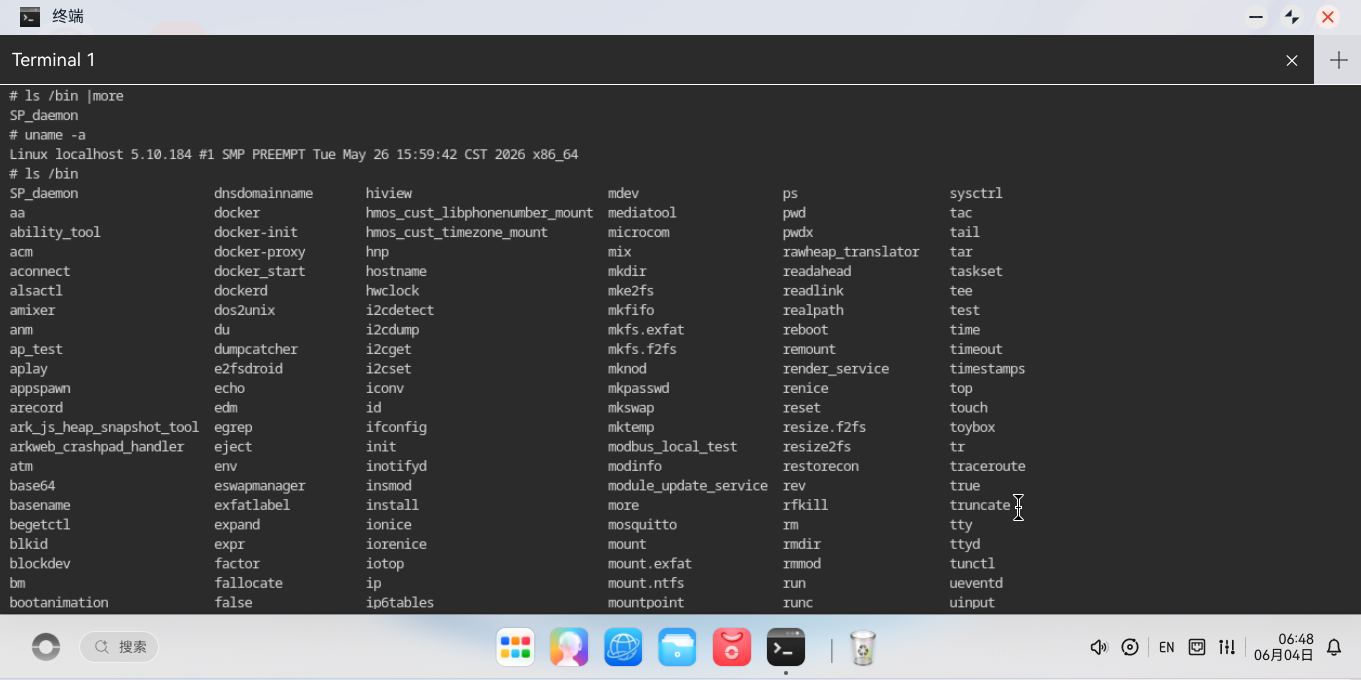Click the "bootanimation" entry

pos(59,603)
